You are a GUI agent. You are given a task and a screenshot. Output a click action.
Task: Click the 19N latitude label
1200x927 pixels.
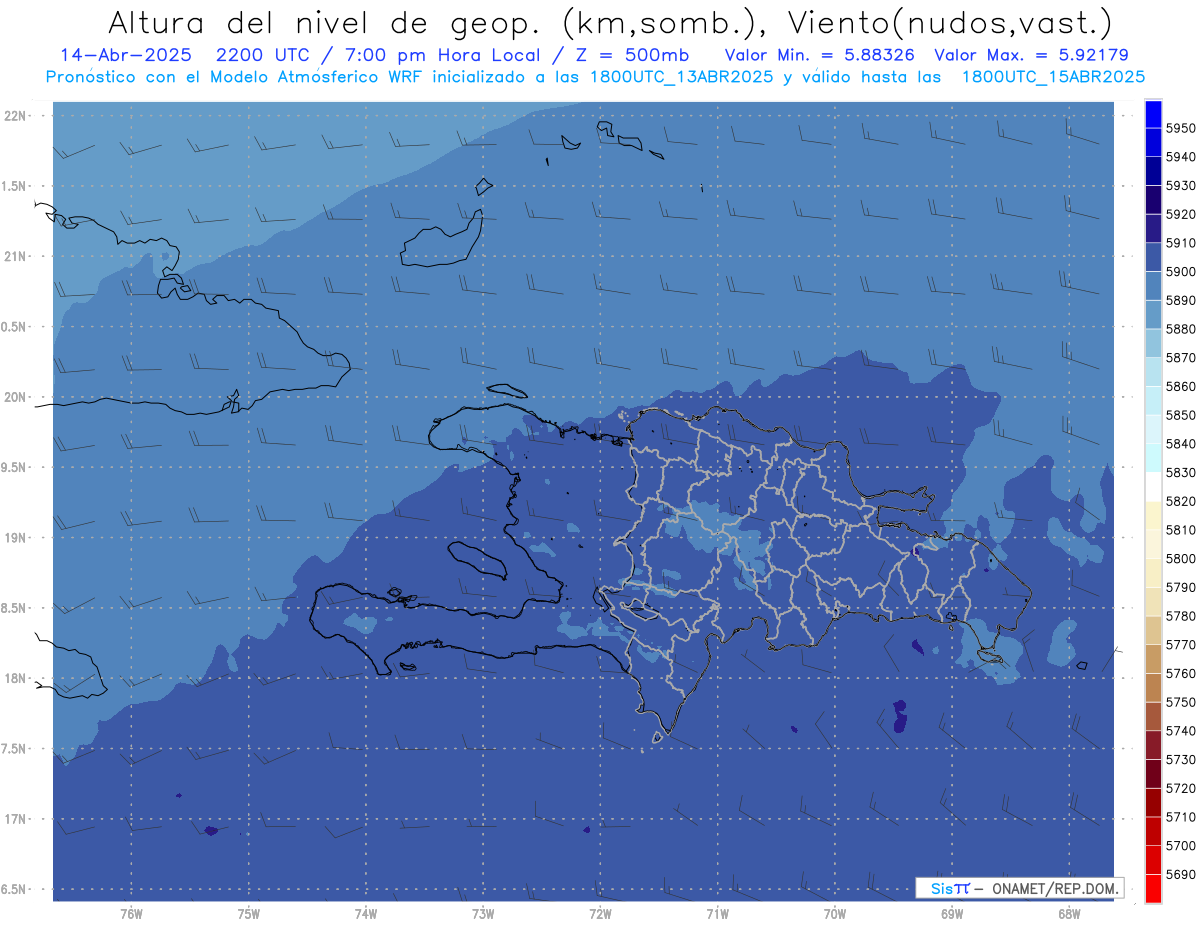pyautogui.click(x=17, y=538)
